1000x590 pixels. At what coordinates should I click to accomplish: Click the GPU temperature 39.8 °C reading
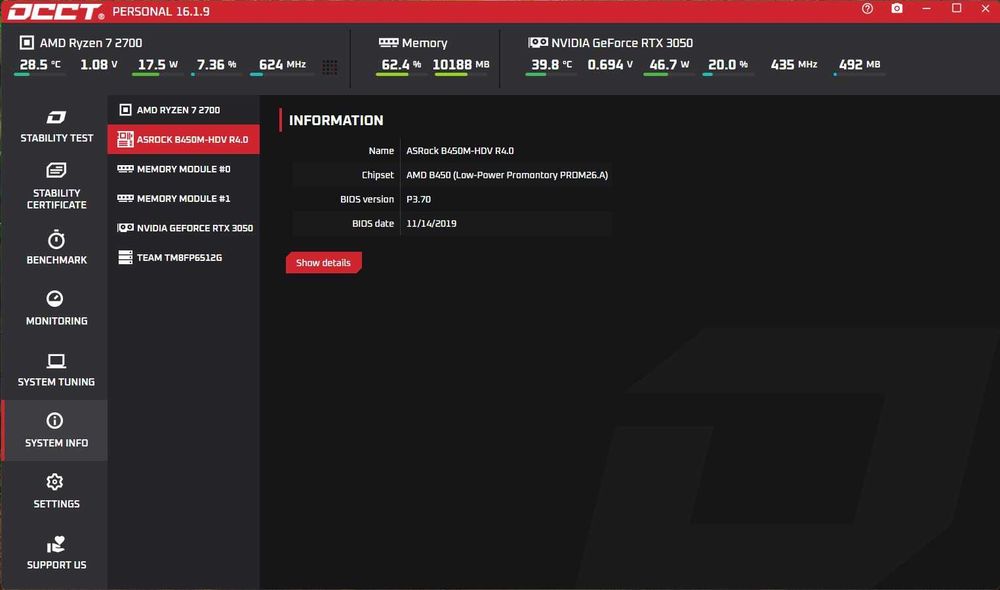click(x=552, y=64)
